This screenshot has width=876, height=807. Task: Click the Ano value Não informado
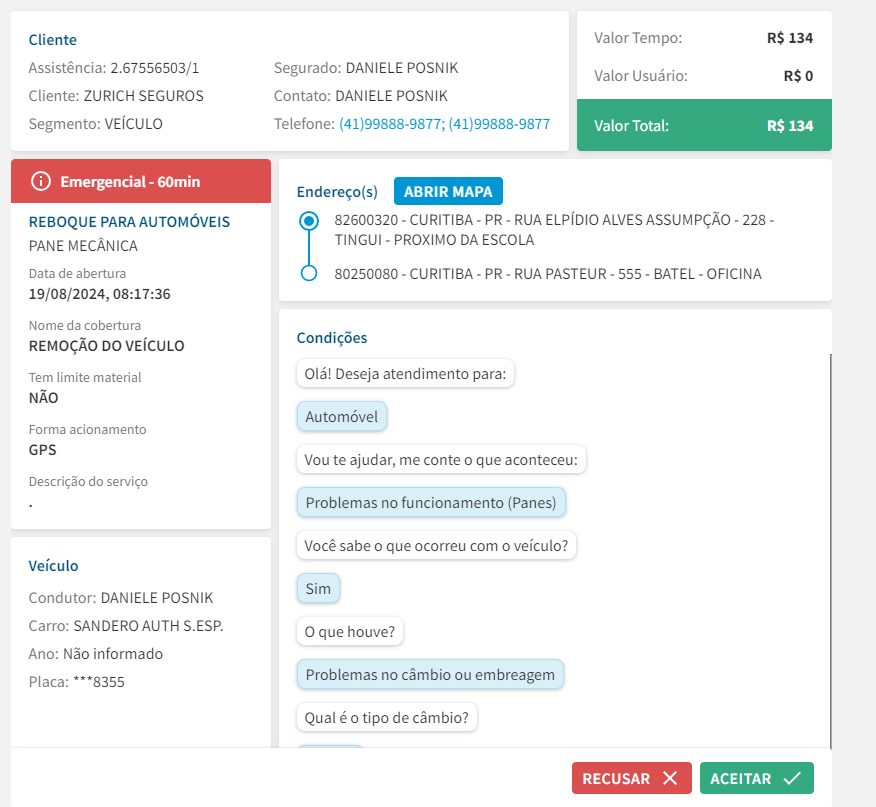click(x=113, y=654)
